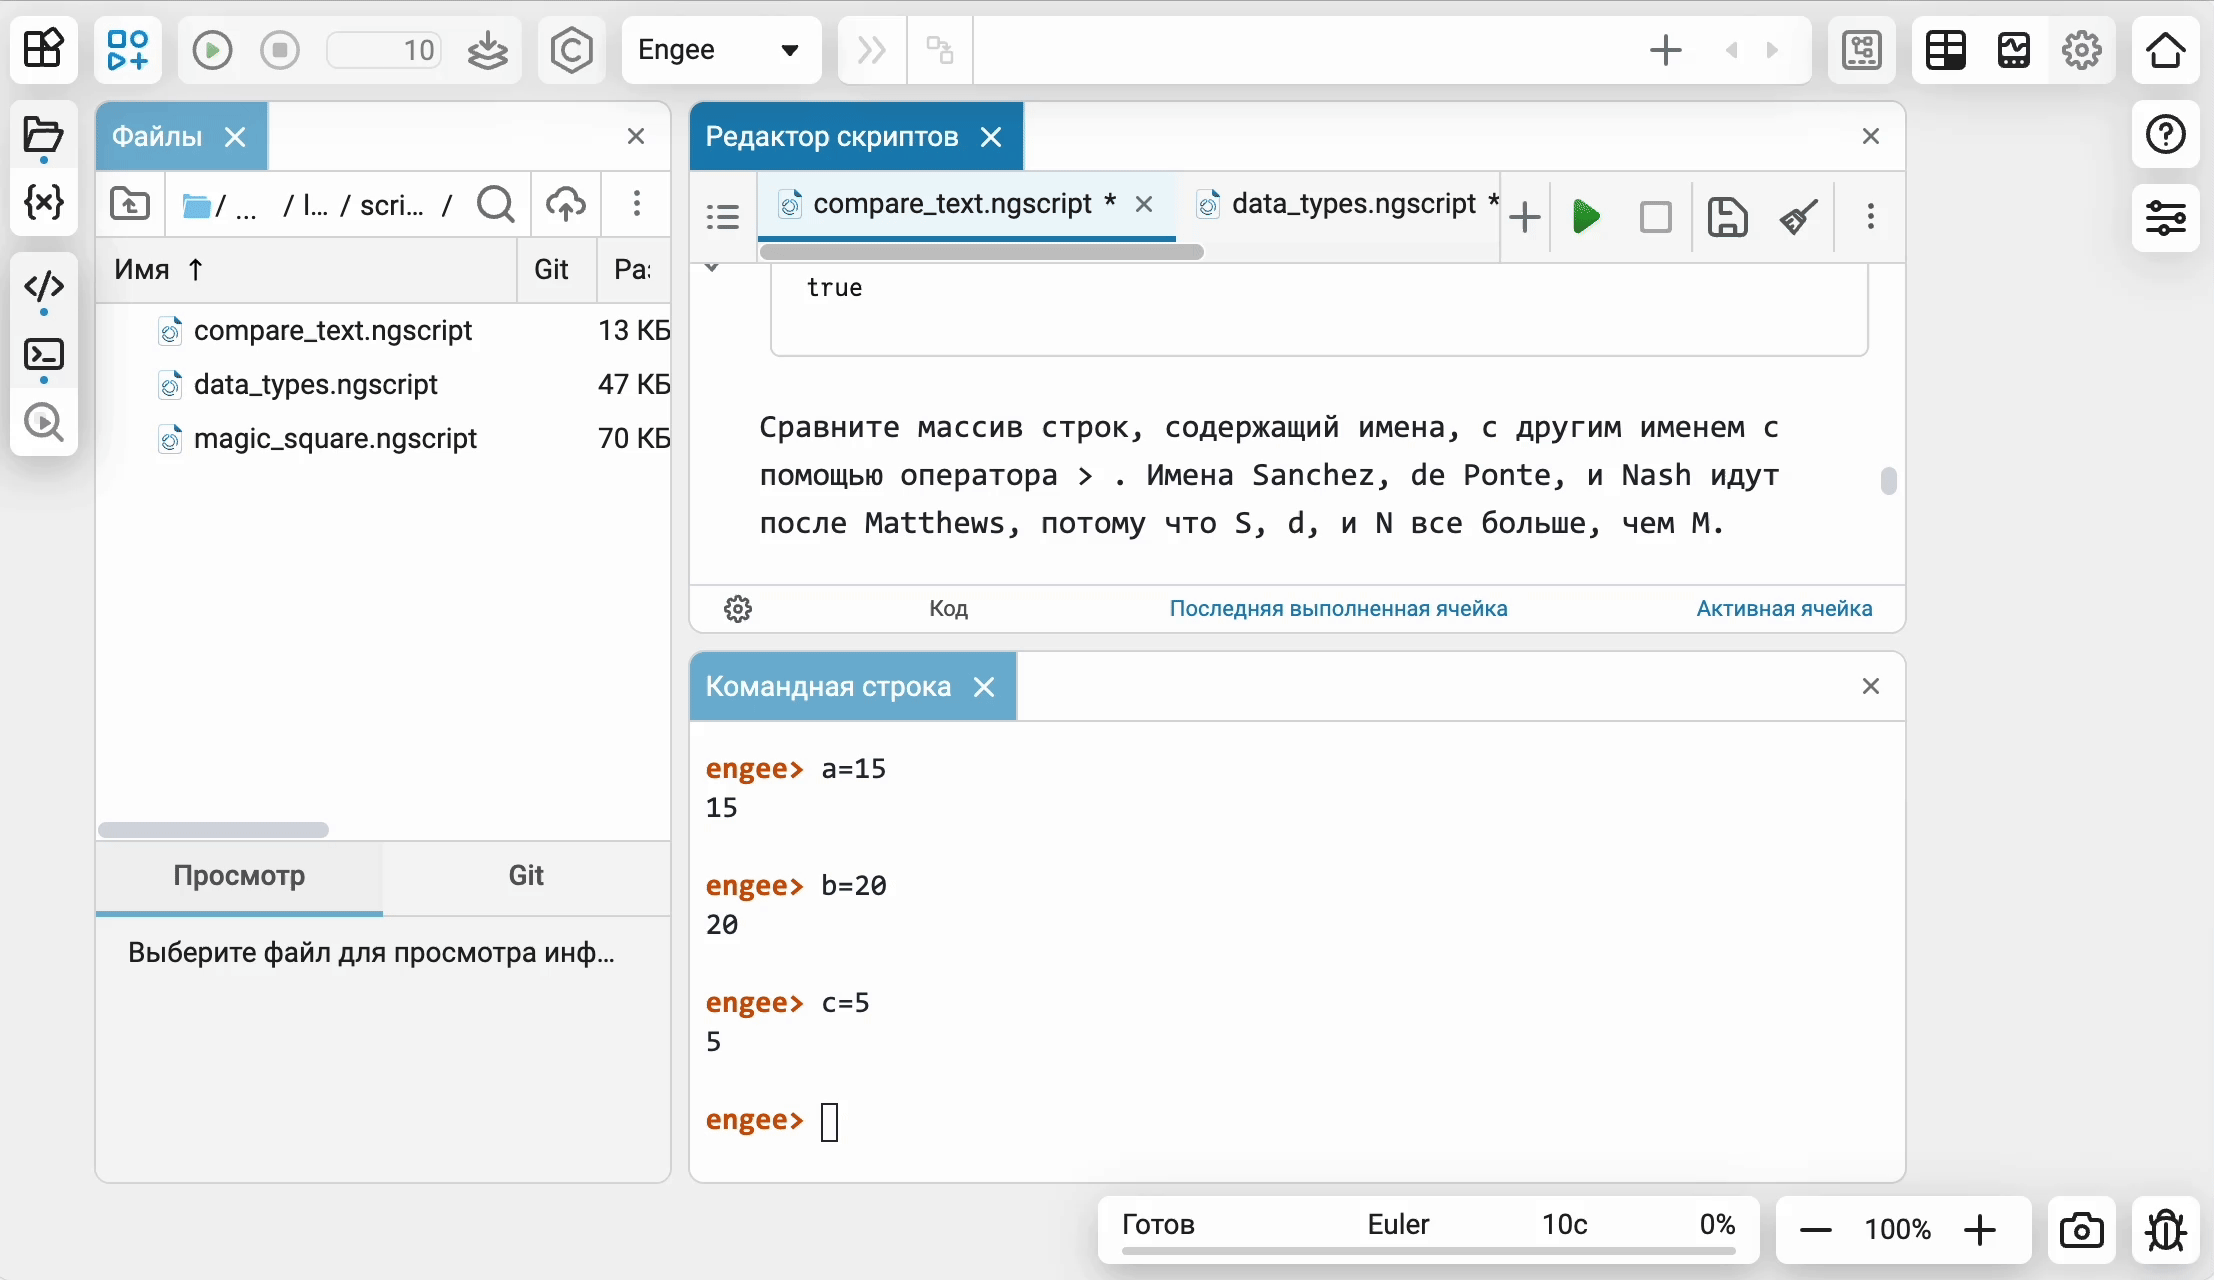
Task: Open the files panel three-dot menu
Action: pos(636,204)
